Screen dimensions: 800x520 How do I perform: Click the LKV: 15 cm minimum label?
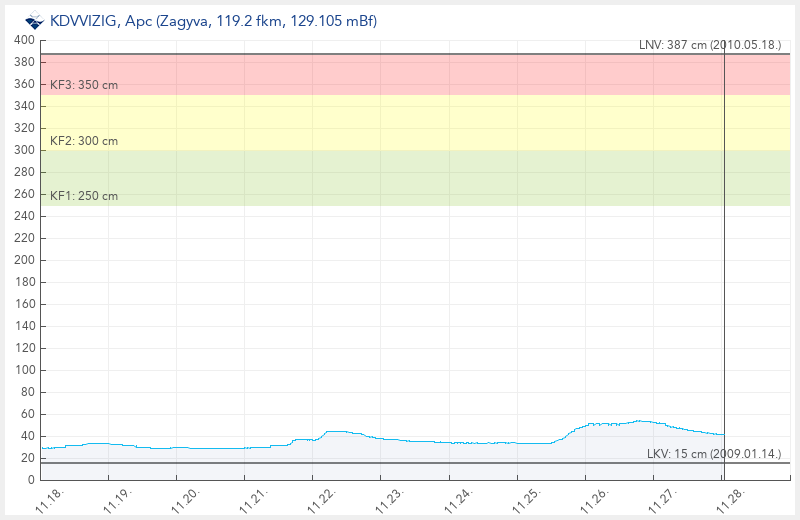[714, 454]
